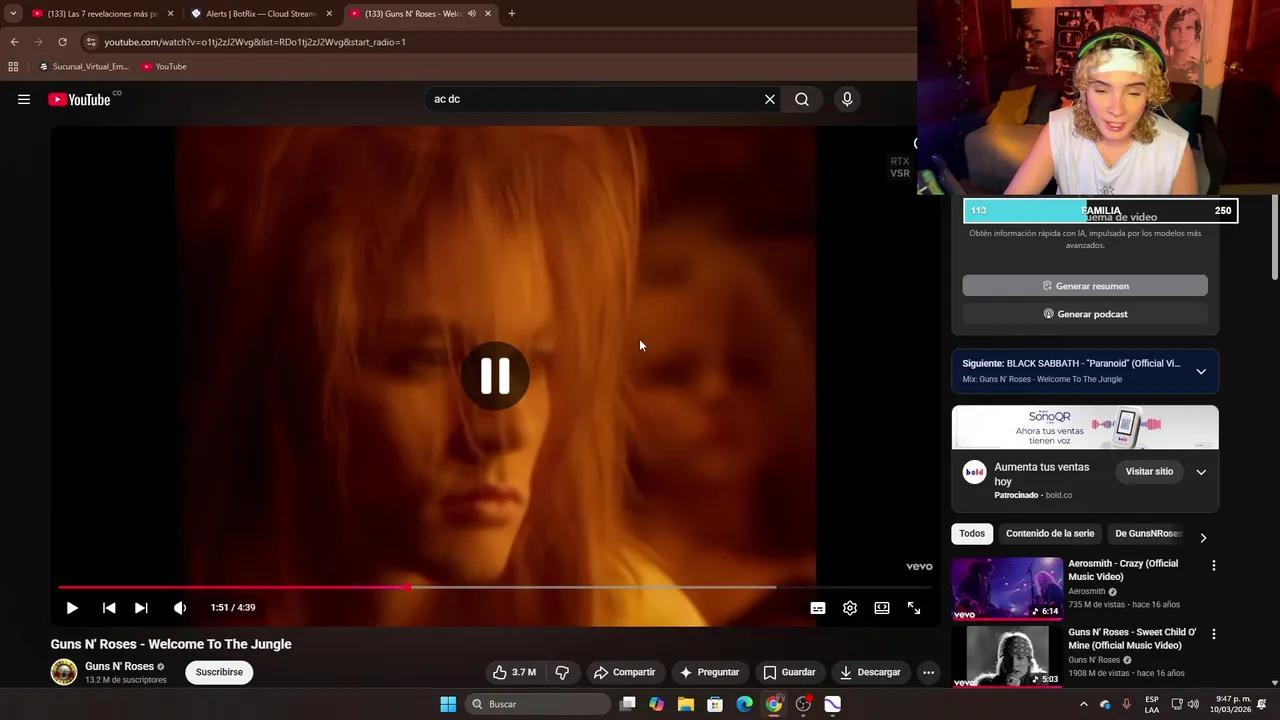
Task: Click the search magnifier button
Action: click(802, 99)
